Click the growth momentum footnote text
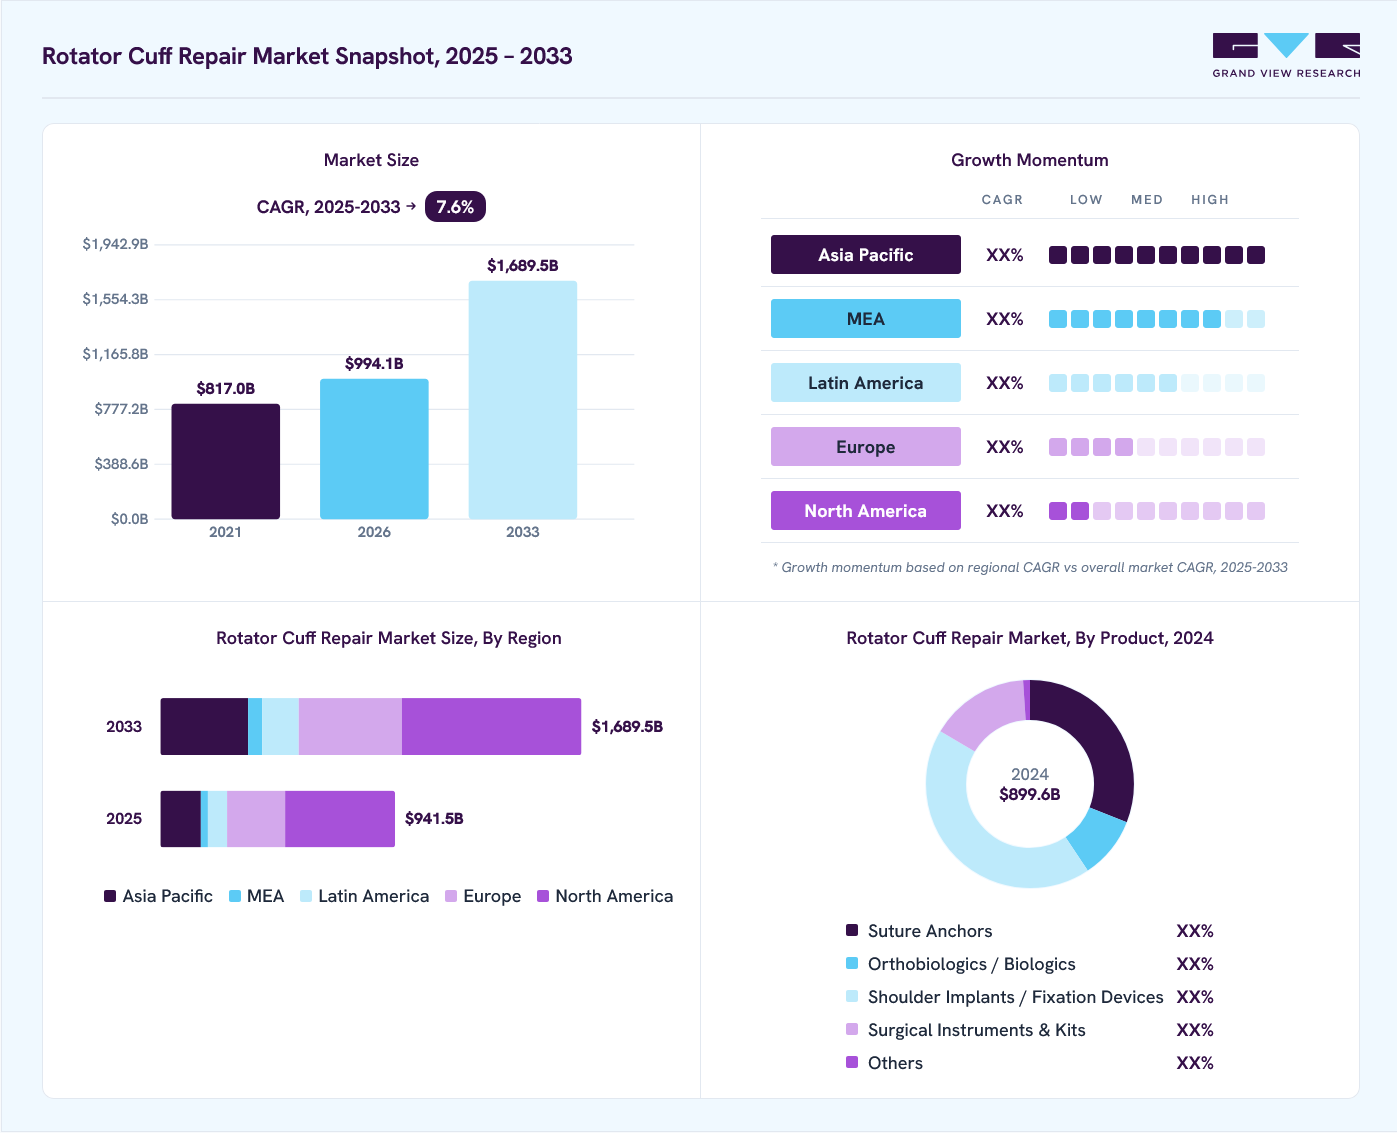 (x=1030, y=567)
